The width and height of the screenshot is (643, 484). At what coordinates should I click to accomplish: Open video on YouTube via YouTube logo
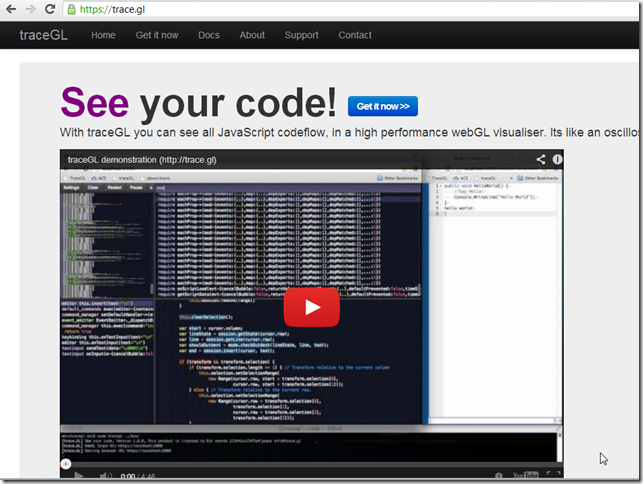(x=526, y=475)
